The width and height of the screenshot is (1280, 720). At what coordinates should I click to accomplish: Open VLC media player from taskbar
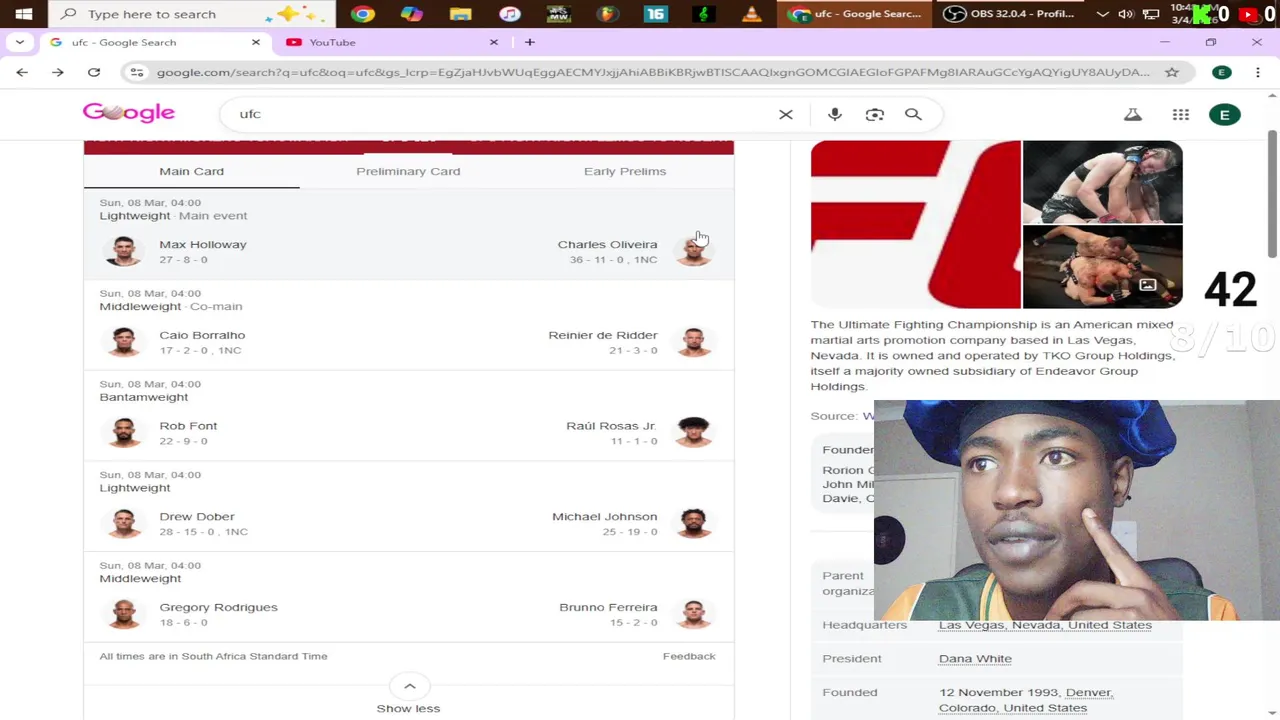click(x=753, y=14)
